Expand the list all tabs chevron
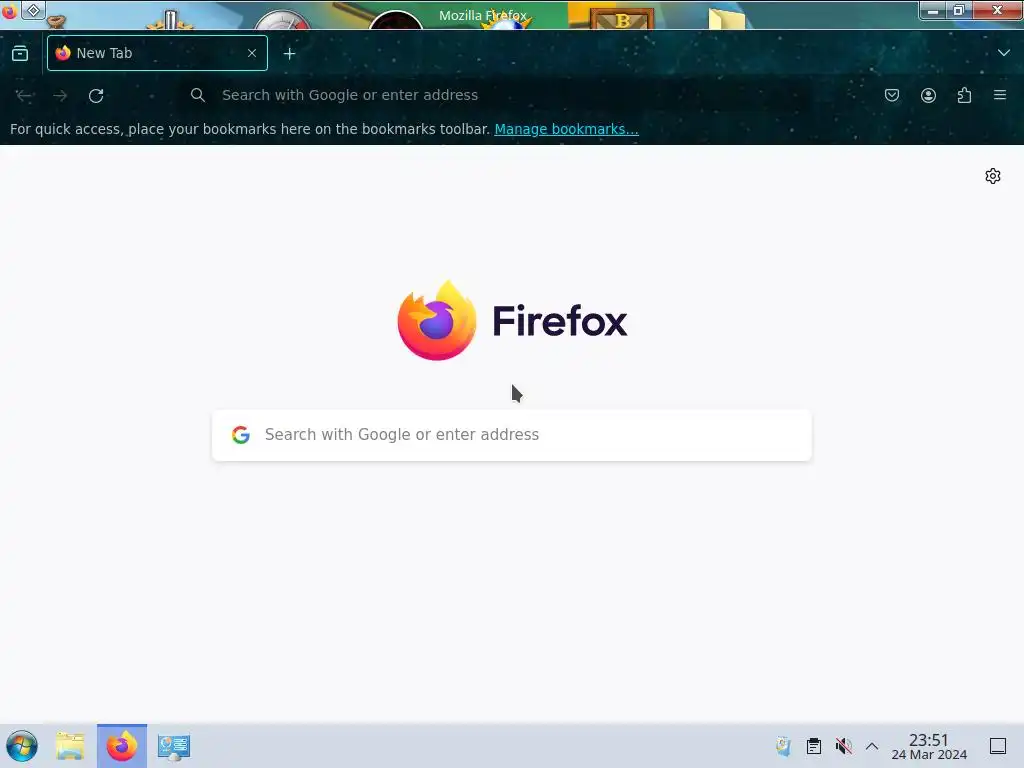 point(1004,53)
